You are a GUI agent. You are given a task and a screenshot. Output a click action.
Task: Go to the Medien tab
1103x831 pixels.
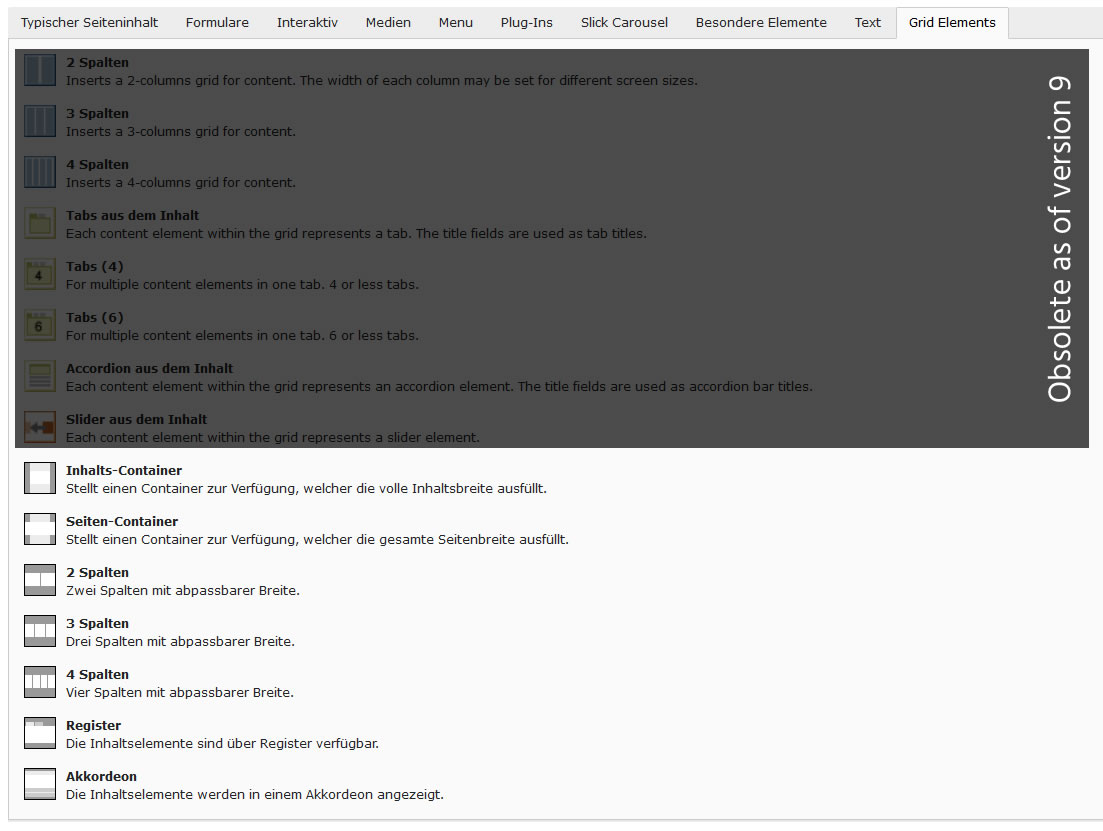[388, 22]
